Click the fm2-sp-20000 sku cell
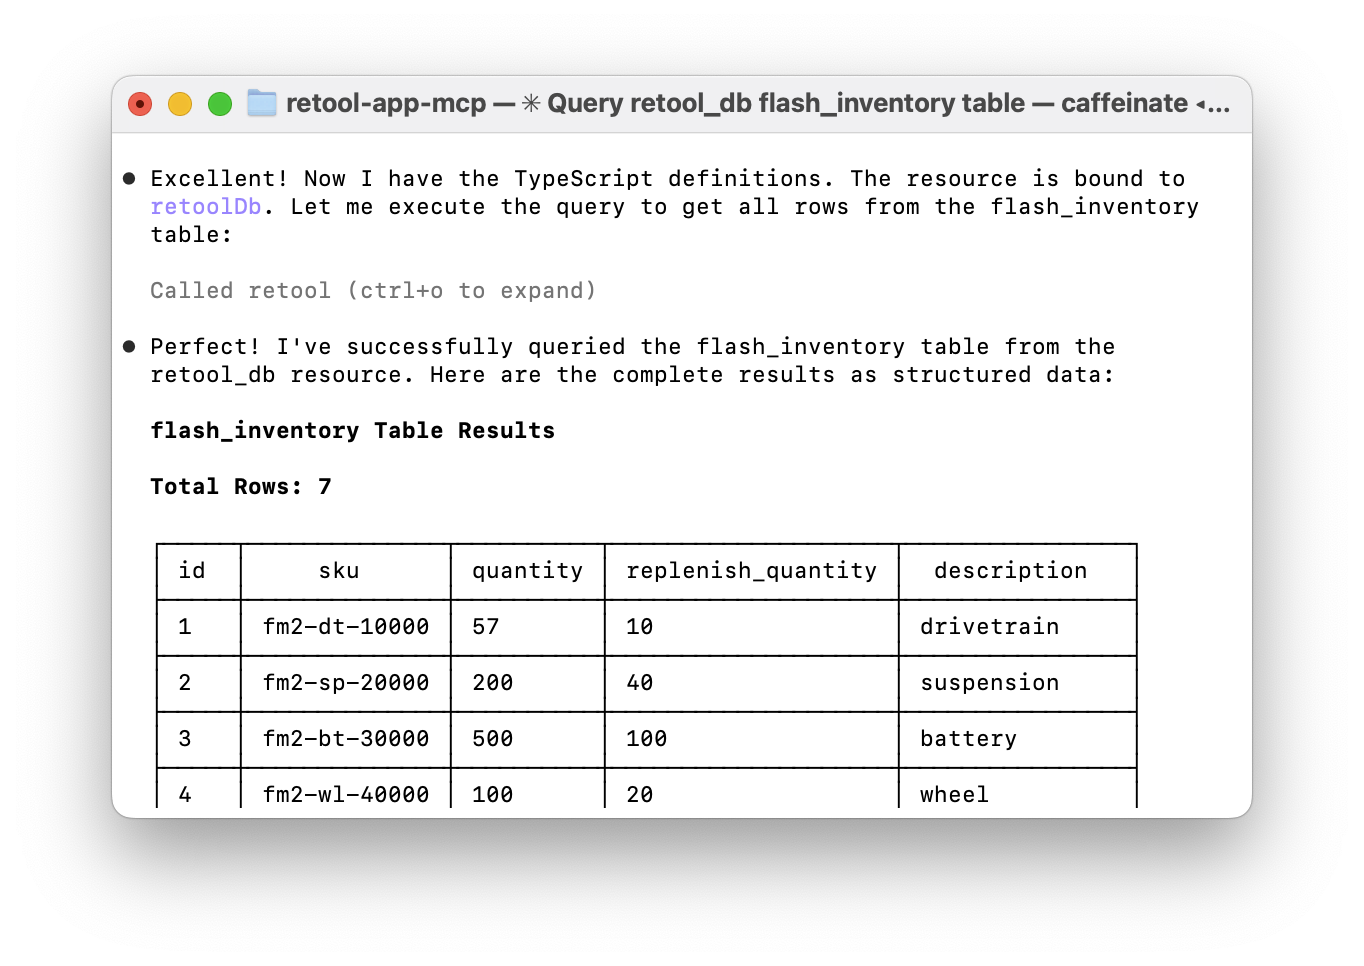This screenshot has width=1364, height=966. 346,683
